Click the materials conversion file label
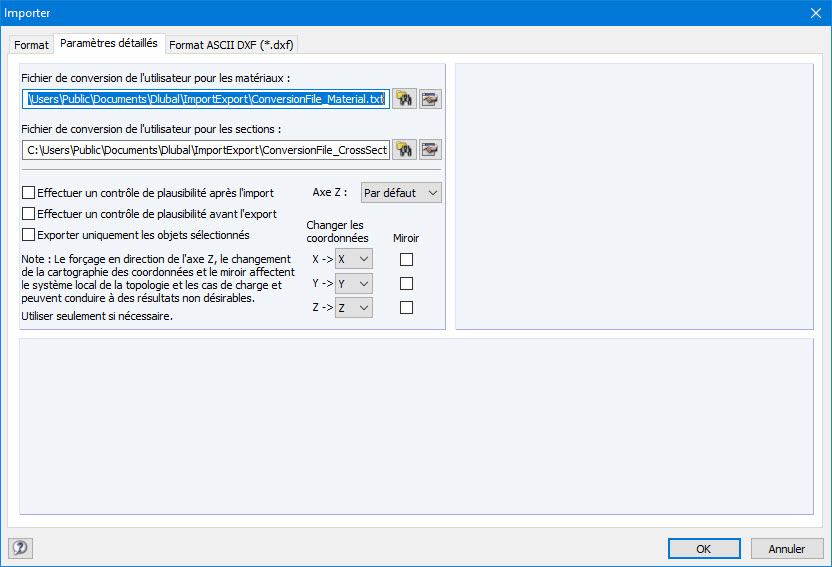 [155, 78]
